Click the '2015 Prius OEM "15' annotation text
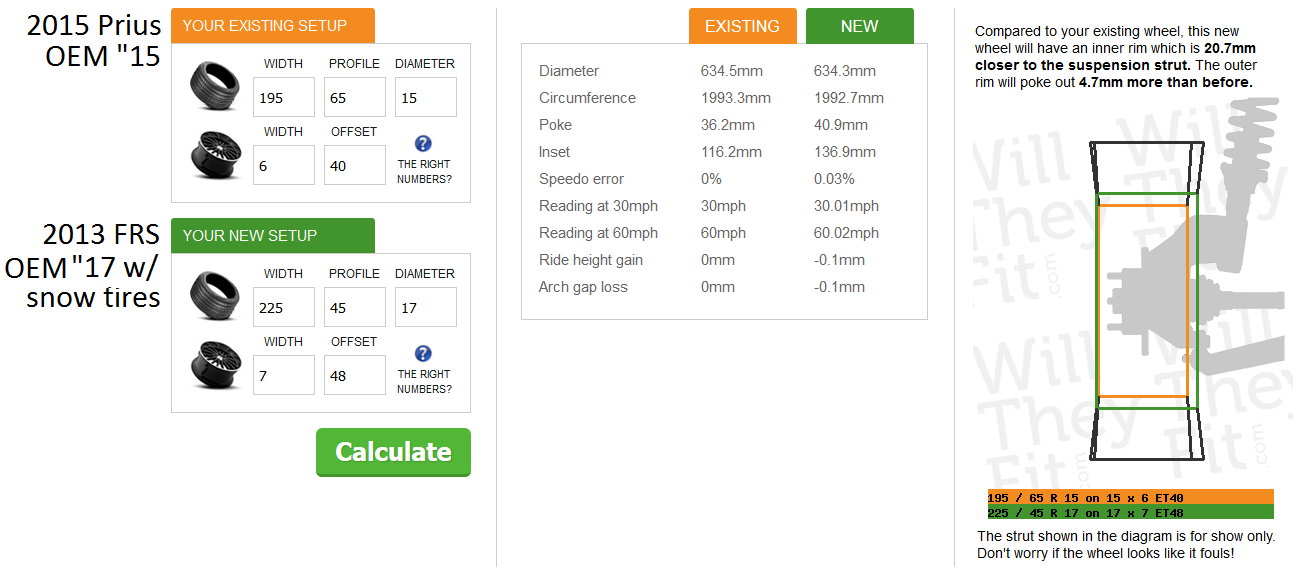This screenshot has height=572, width=1297. click(93, 41)
